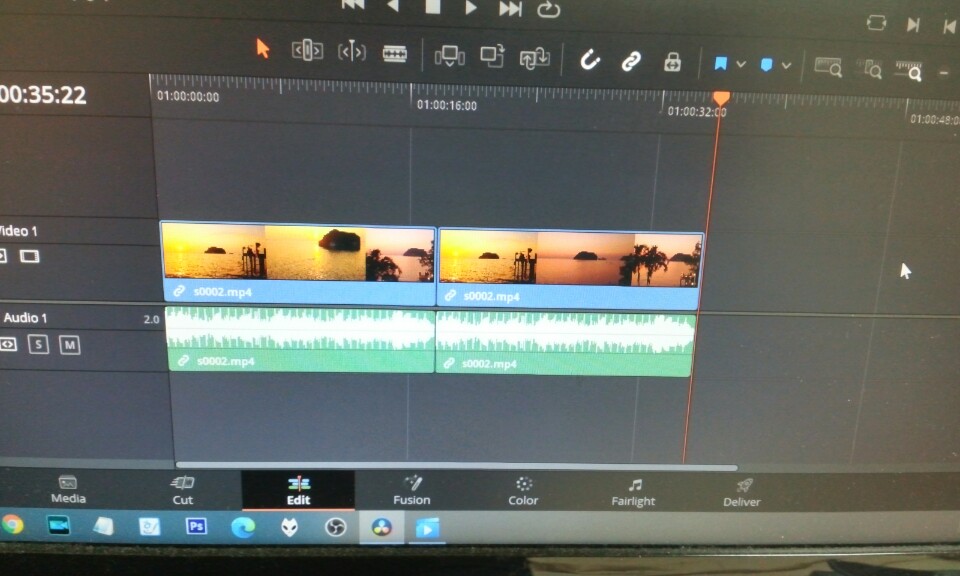Select first s0002.mp4 audio clip
The image size is (960, 576).
click(300, 340)
